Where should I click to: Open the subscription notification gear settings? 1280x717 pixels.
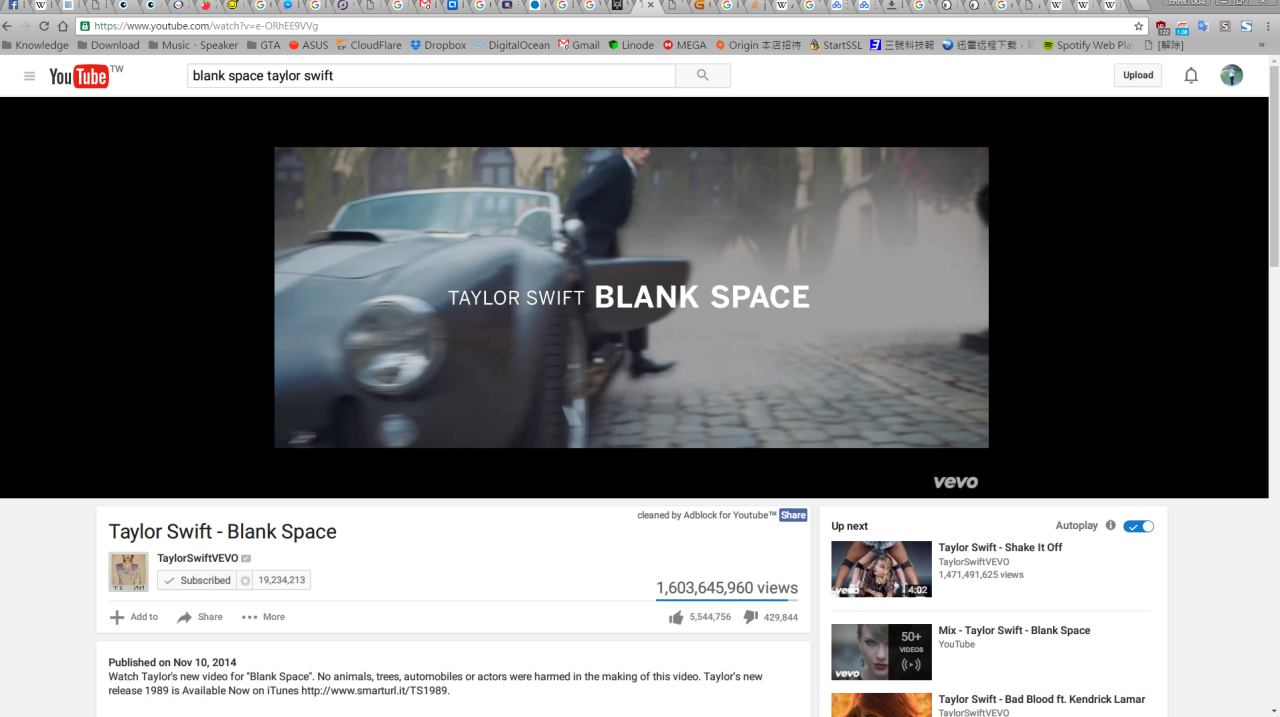(x=246, y=580)
